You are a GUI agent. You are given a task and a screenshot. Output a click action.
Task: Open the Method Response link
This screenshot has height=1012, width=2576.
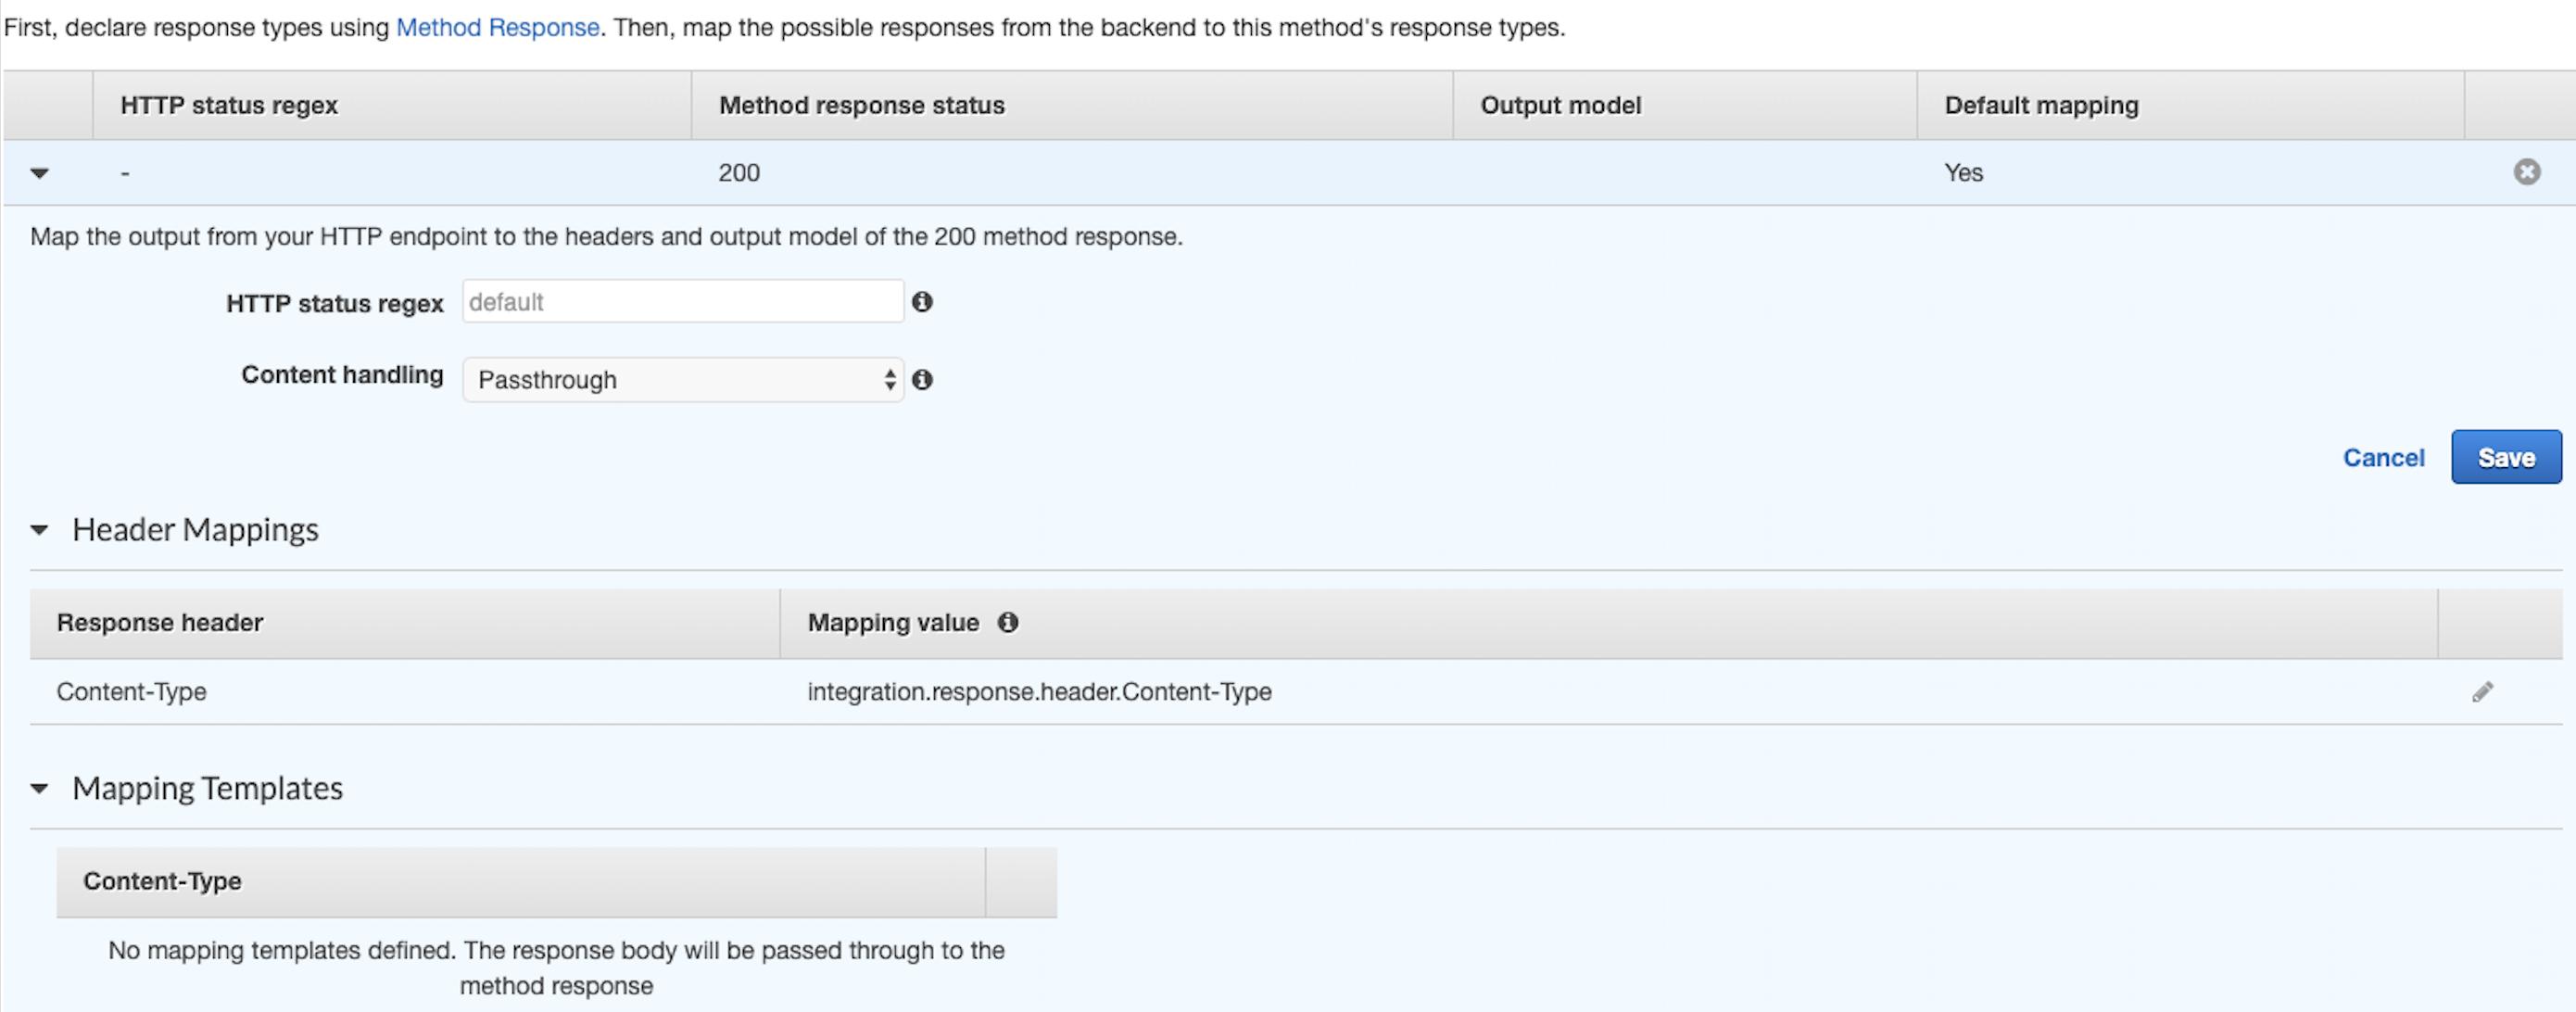tap(497, 28)
